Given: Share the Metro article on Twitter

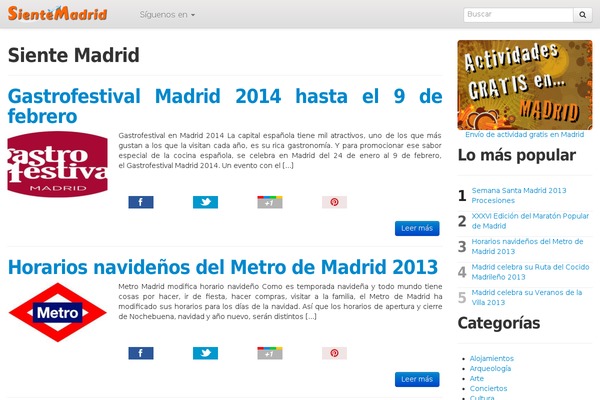Looking at the screenshot, I should [205, 353].
